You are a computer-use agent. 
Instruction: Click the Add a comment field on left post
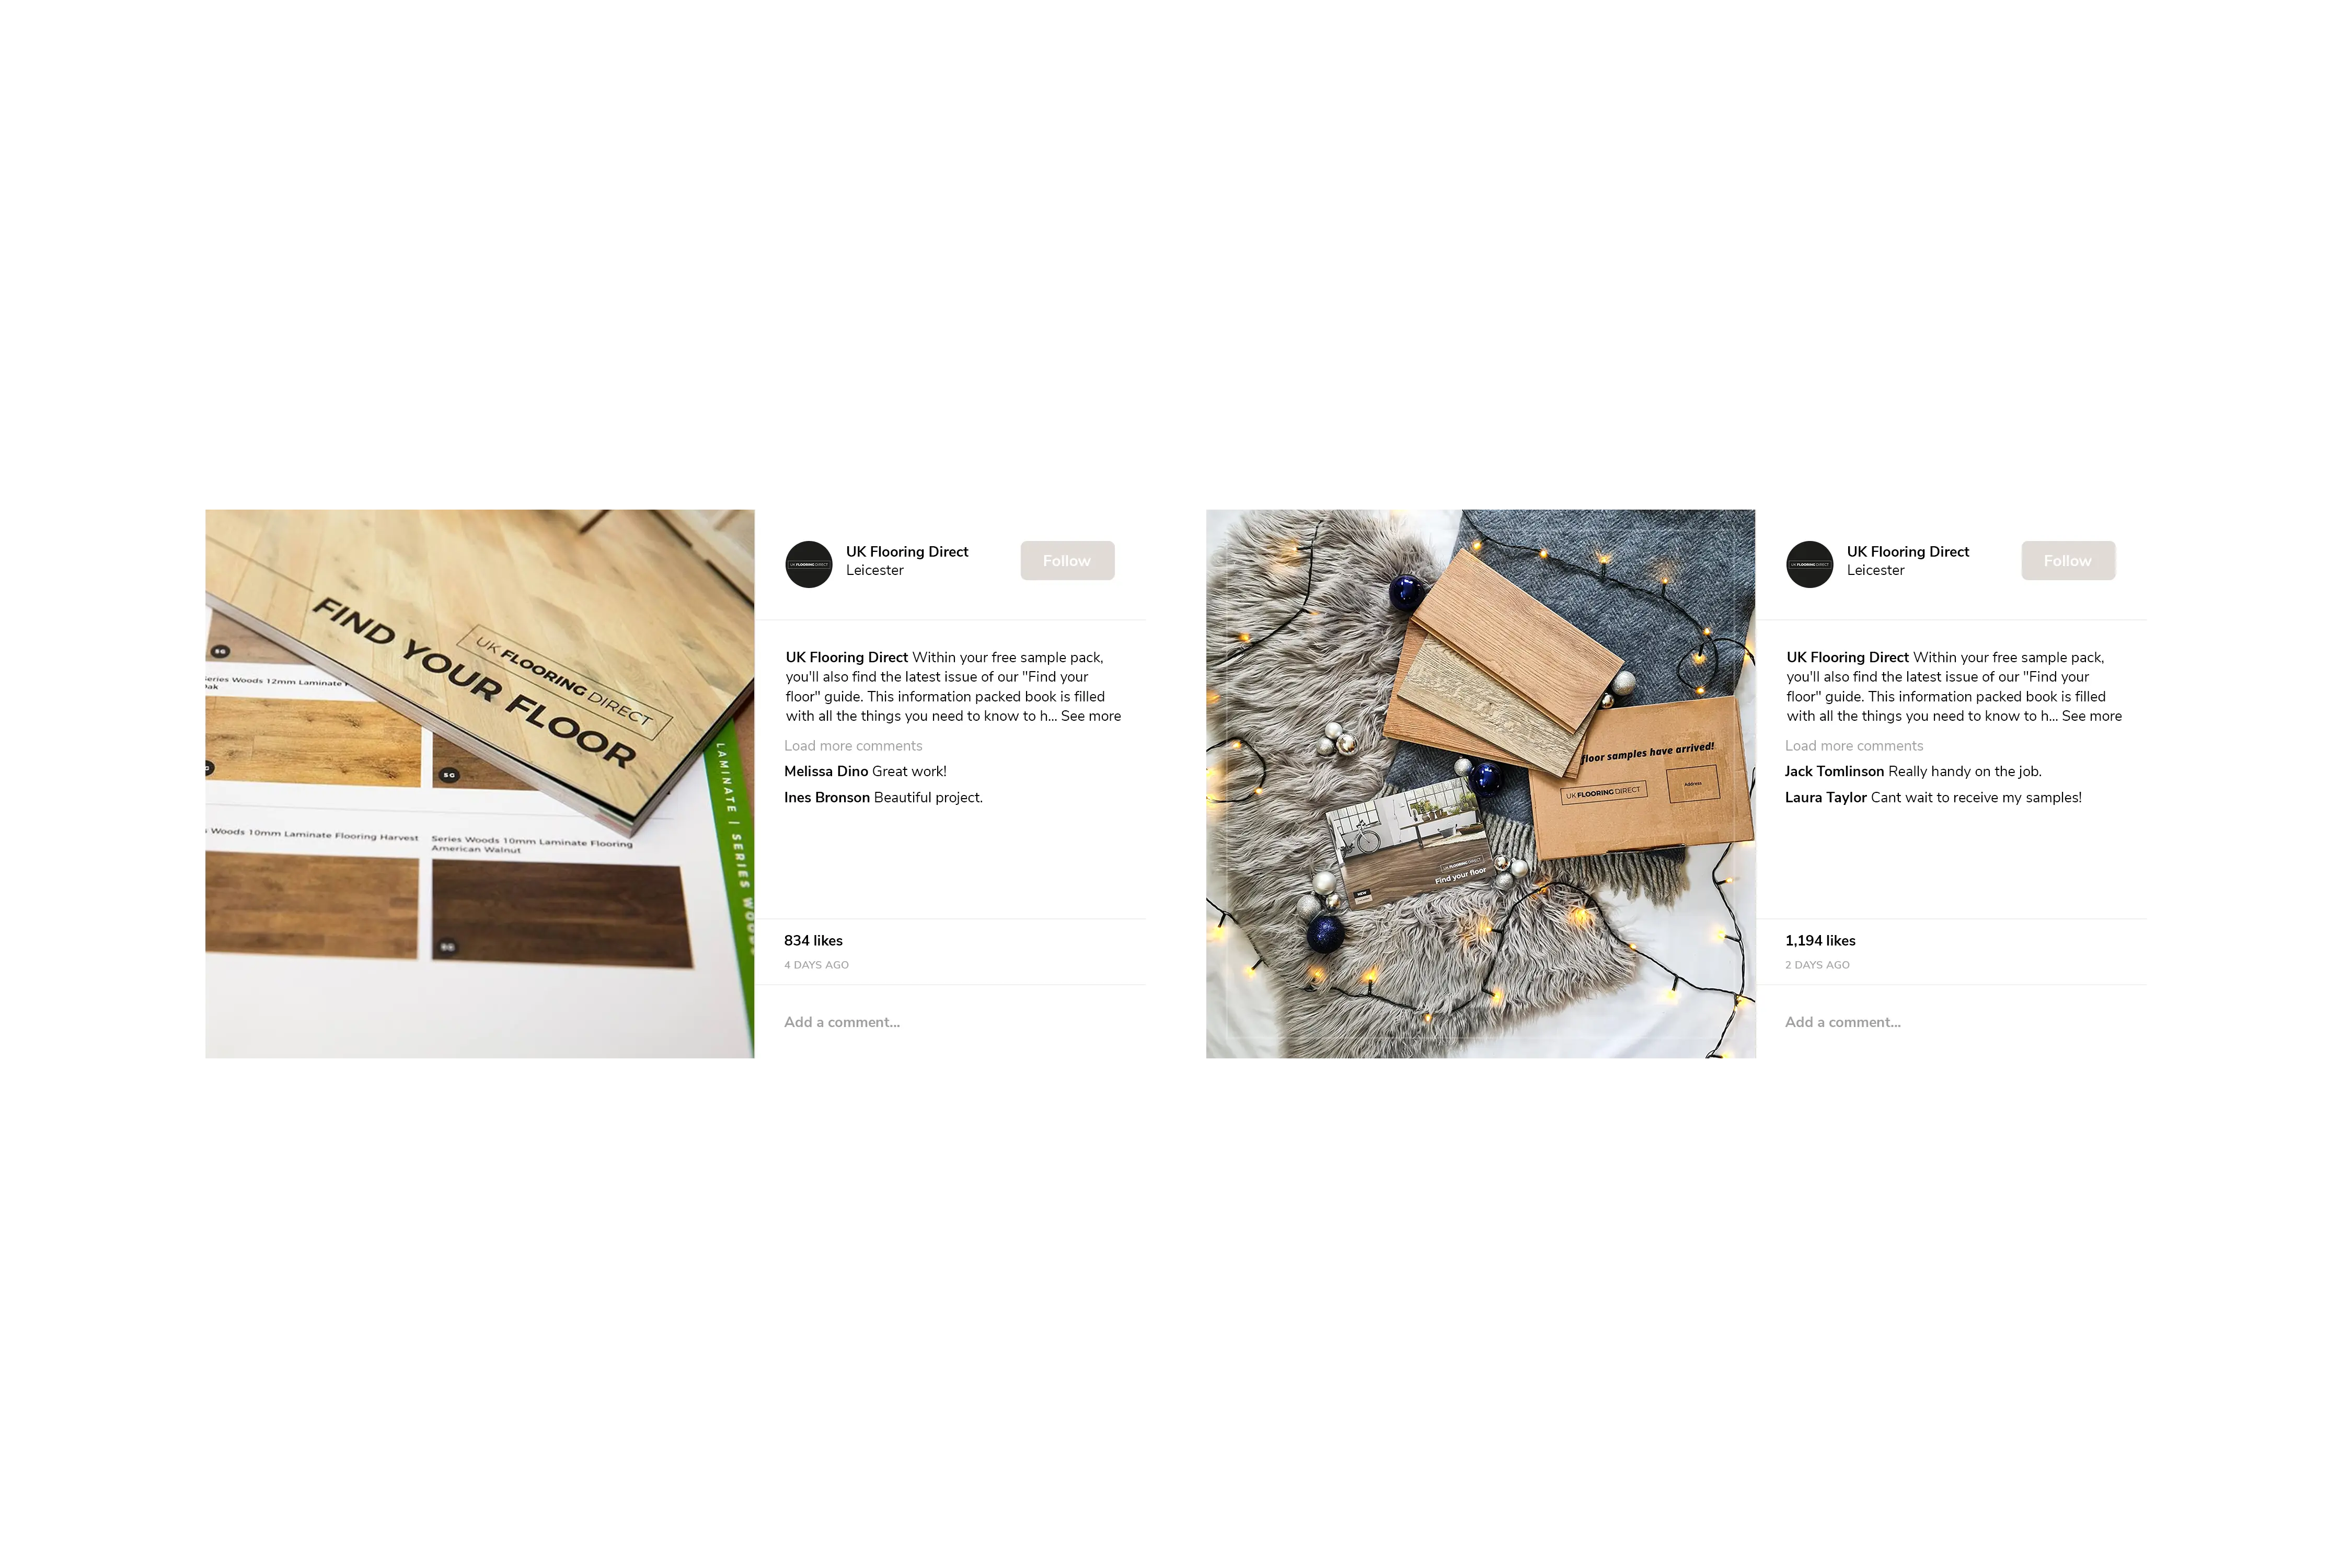tap(950, 1022)
